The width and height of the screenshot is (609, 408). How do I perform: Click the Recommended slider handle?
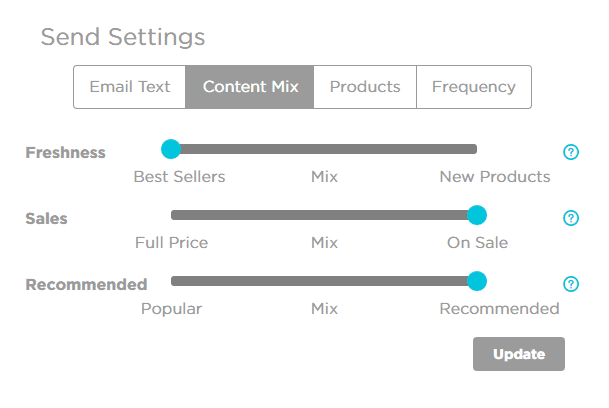(477, 281)
